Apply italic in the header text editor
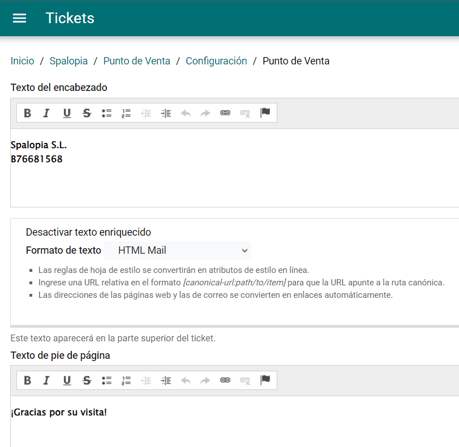Screen dimensions: 459x447 [x=46, y=113]
